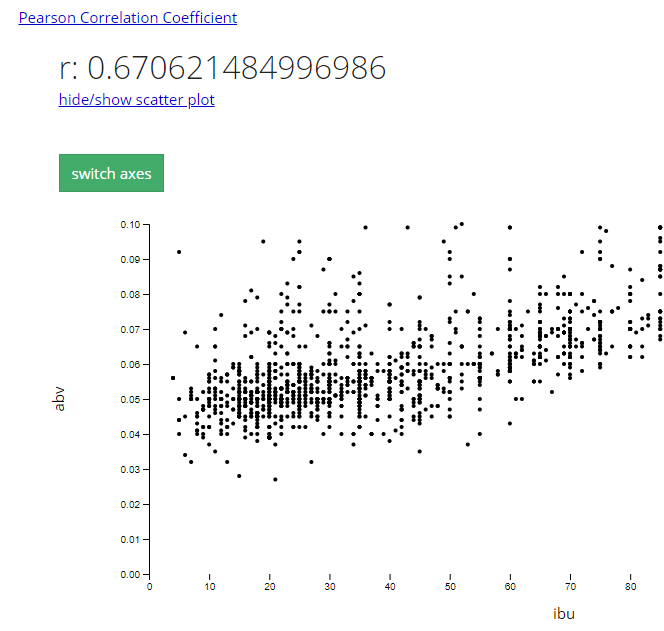The image size is (664, 631).
Task: Click the 0.05 y-axis tick label
Action: (130, 399)
